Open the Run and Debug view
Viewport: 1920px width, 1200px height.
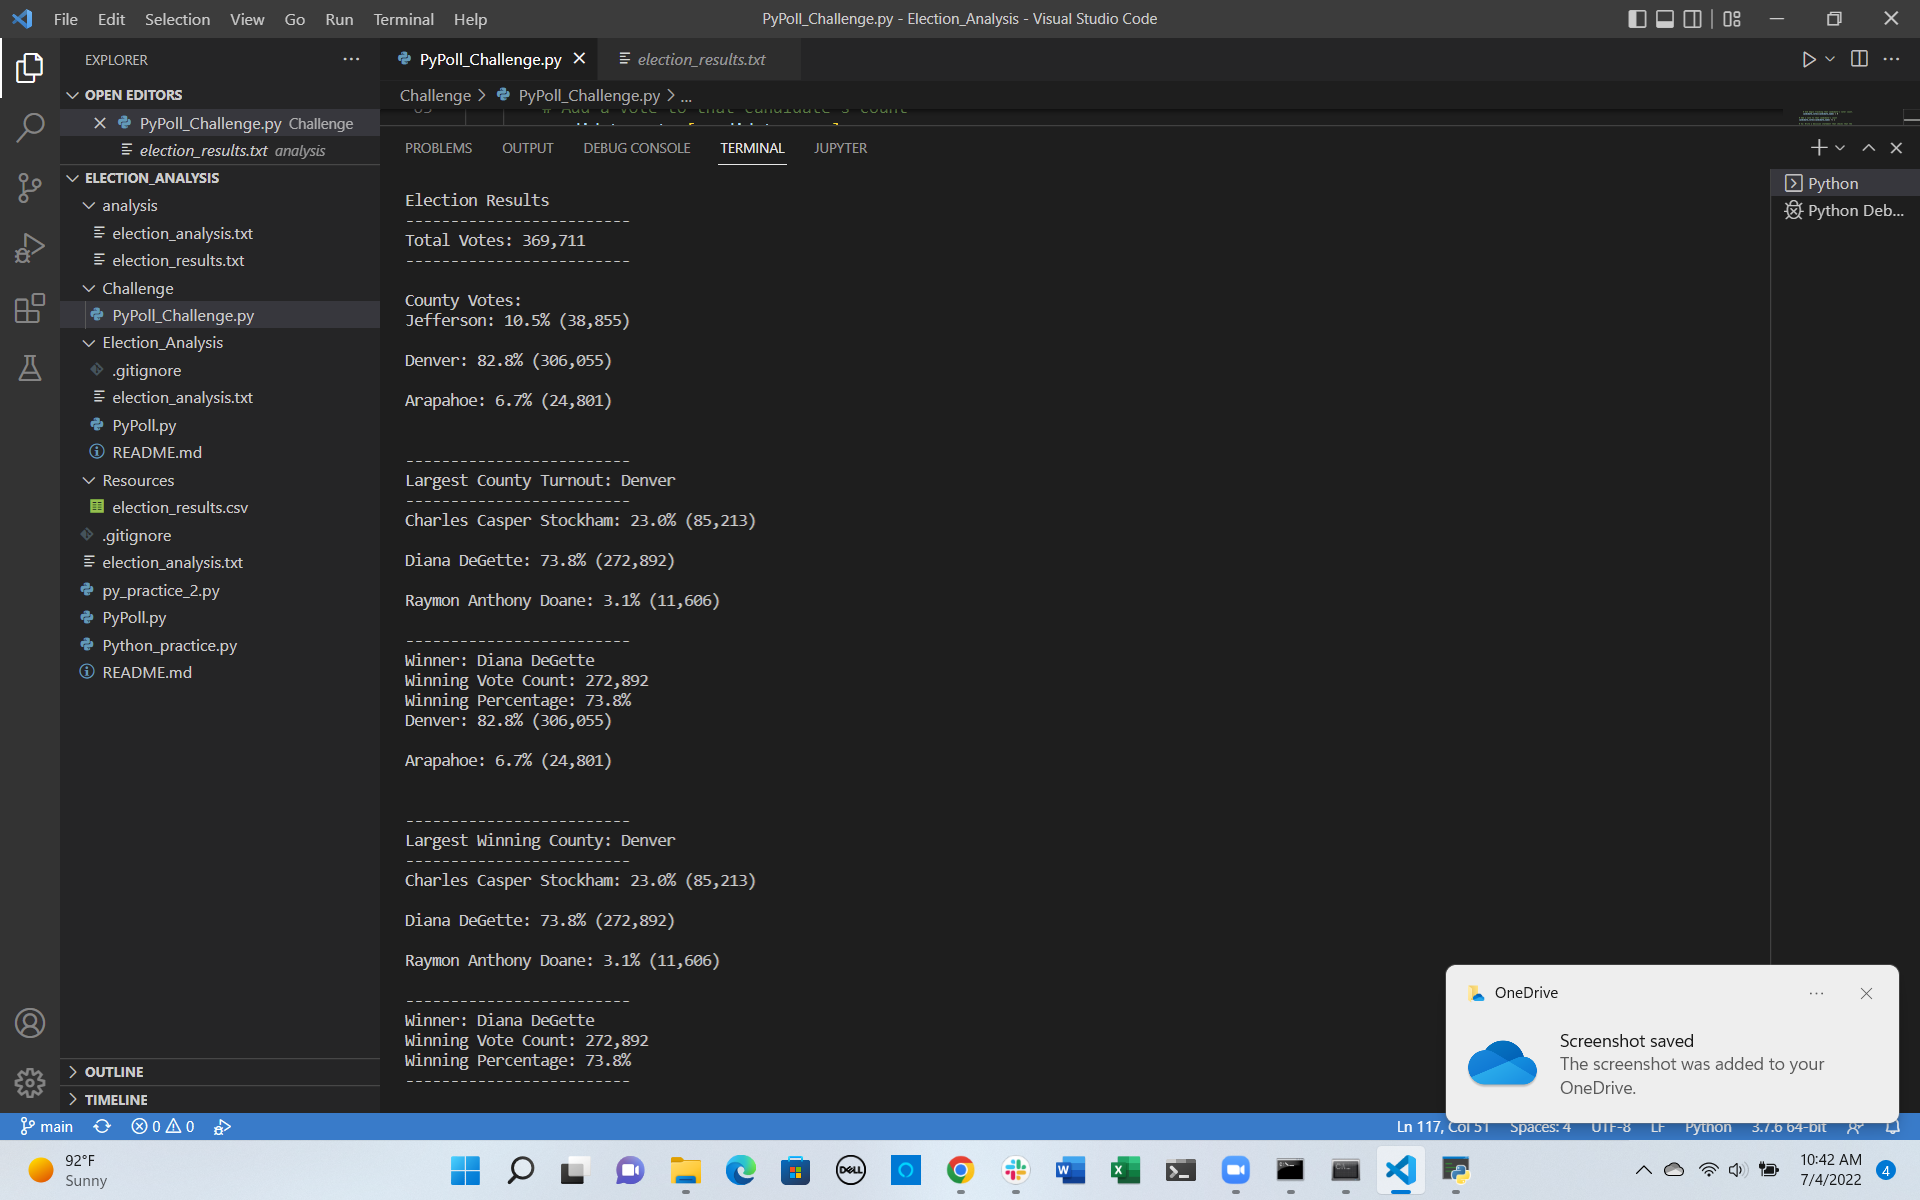click(x=30, y=247)
